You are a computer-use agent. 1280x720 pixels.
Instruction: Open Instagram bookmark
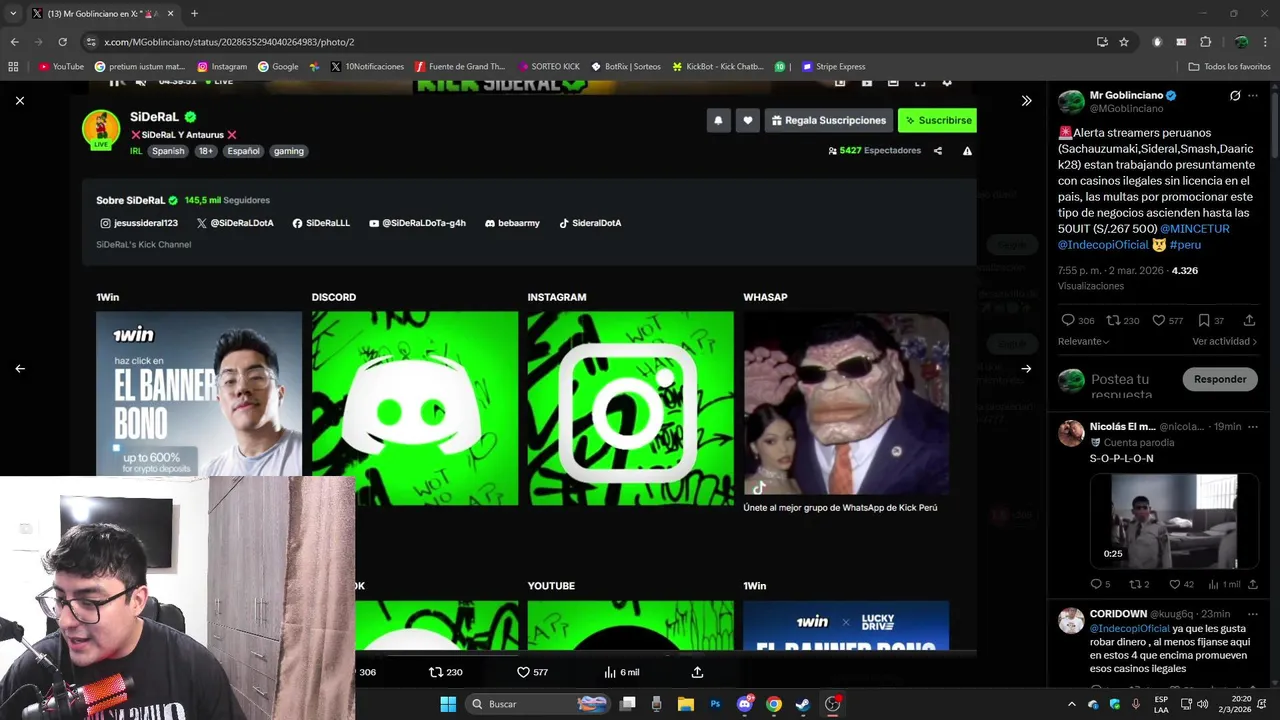click(222, 67)
